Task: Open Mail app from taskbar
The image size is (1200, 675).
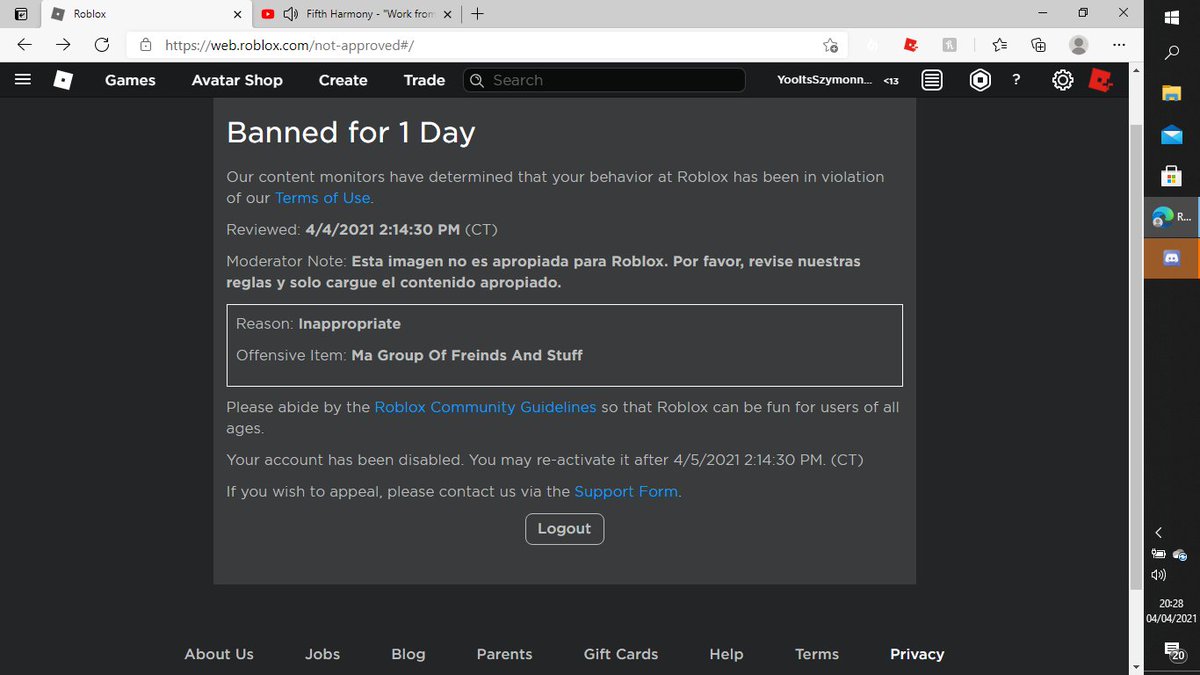Action: (x=1172, y=134)
